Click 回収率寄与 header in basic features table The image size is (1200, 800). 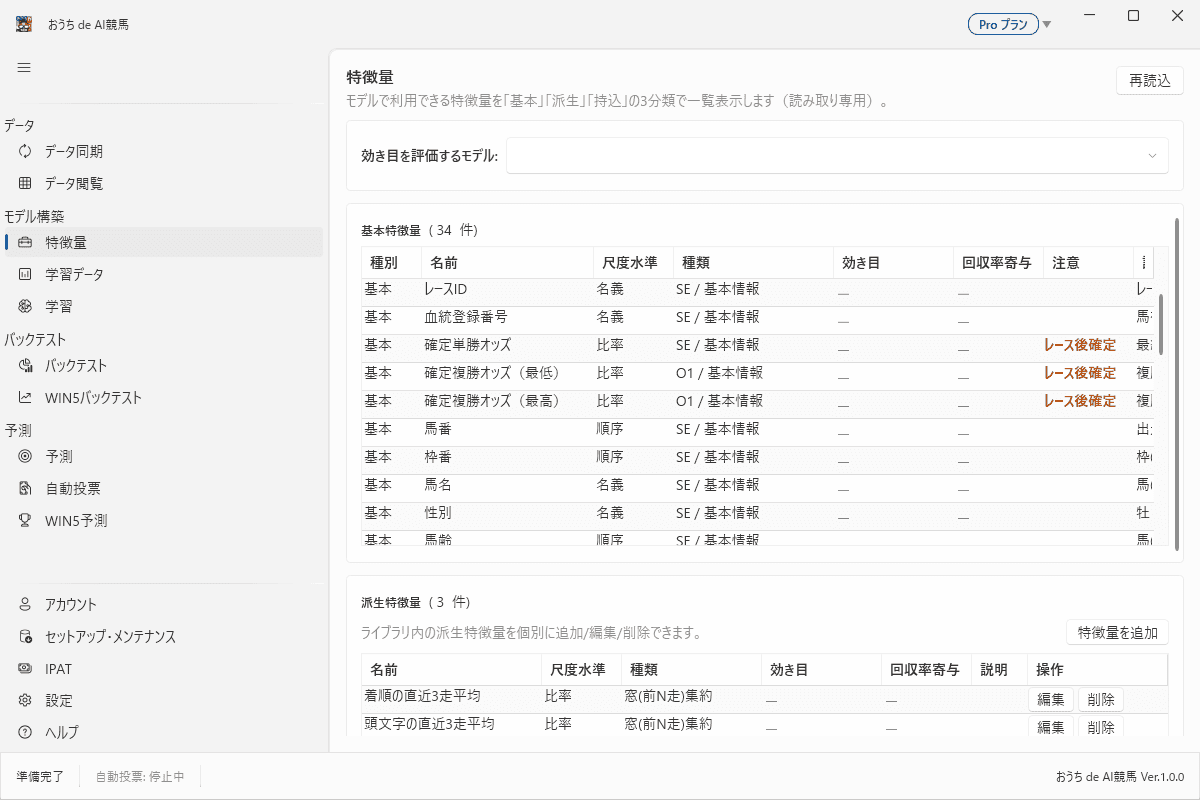(998, 263)
